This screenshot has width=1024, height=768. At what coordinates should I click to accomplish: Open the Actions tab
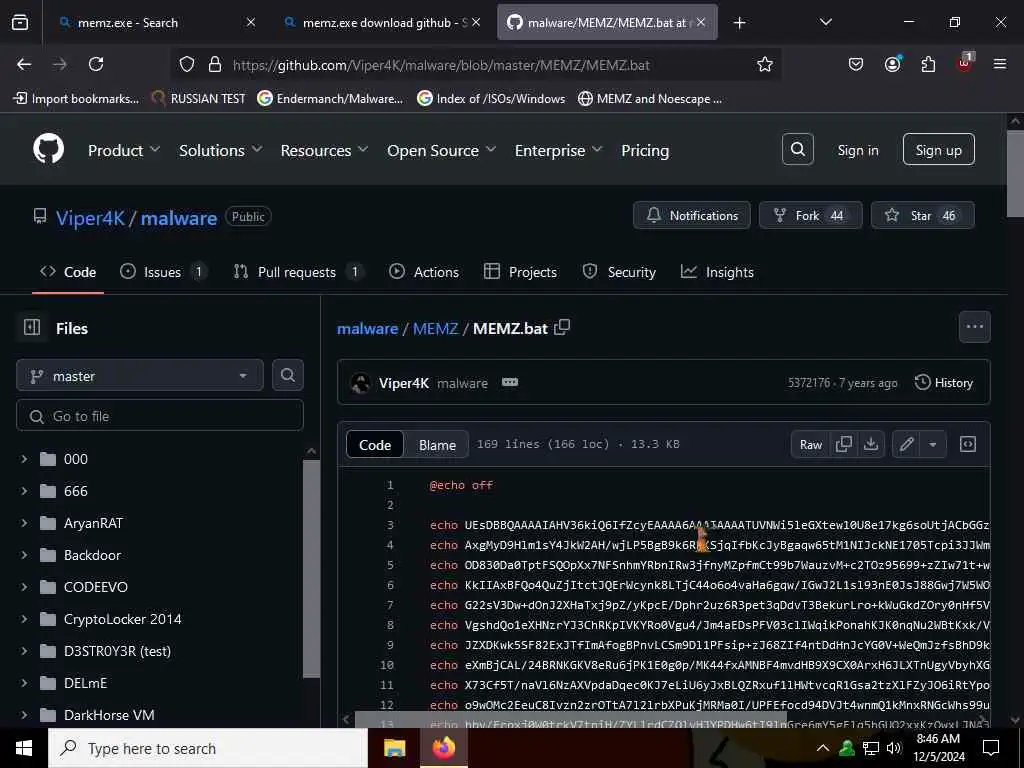coord(424,272)
